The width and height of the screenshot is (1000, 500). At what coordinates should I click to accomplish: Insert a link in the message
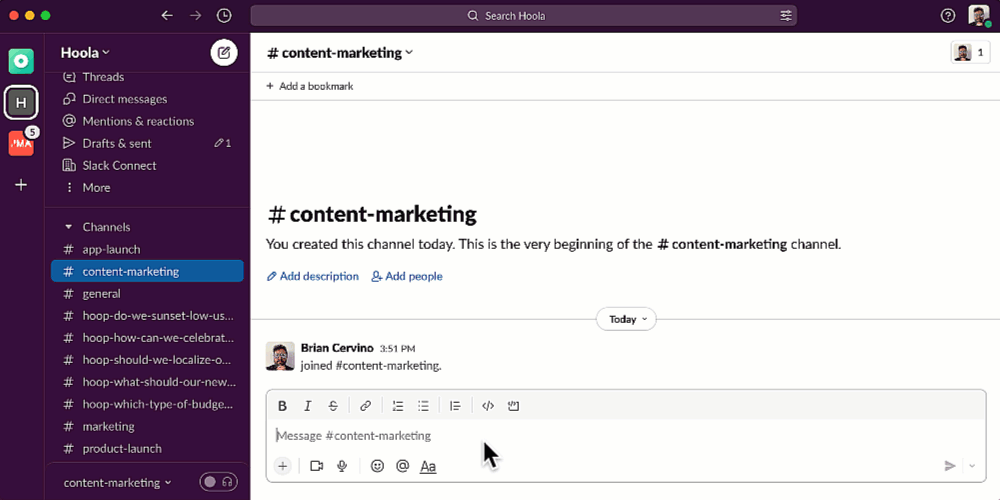tap(365, 406)
